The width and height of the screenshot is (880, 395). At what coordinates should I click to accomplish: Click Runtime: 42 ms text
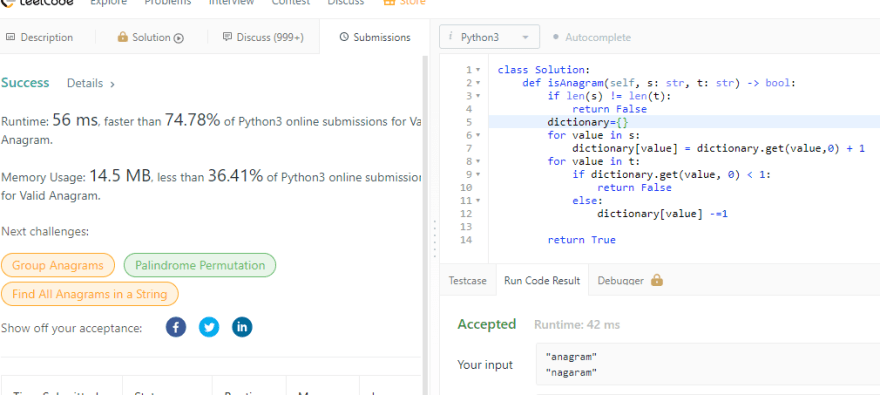click(577, 325)
